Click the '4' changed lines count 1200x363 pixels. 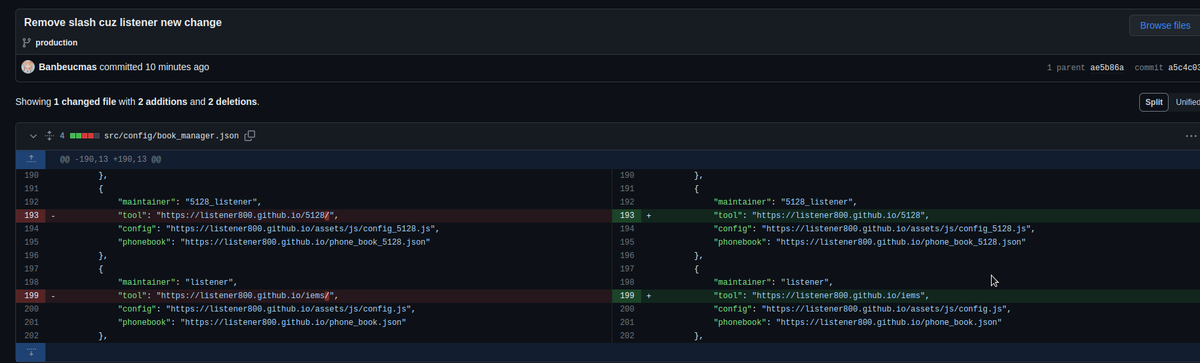click(62, 135)
